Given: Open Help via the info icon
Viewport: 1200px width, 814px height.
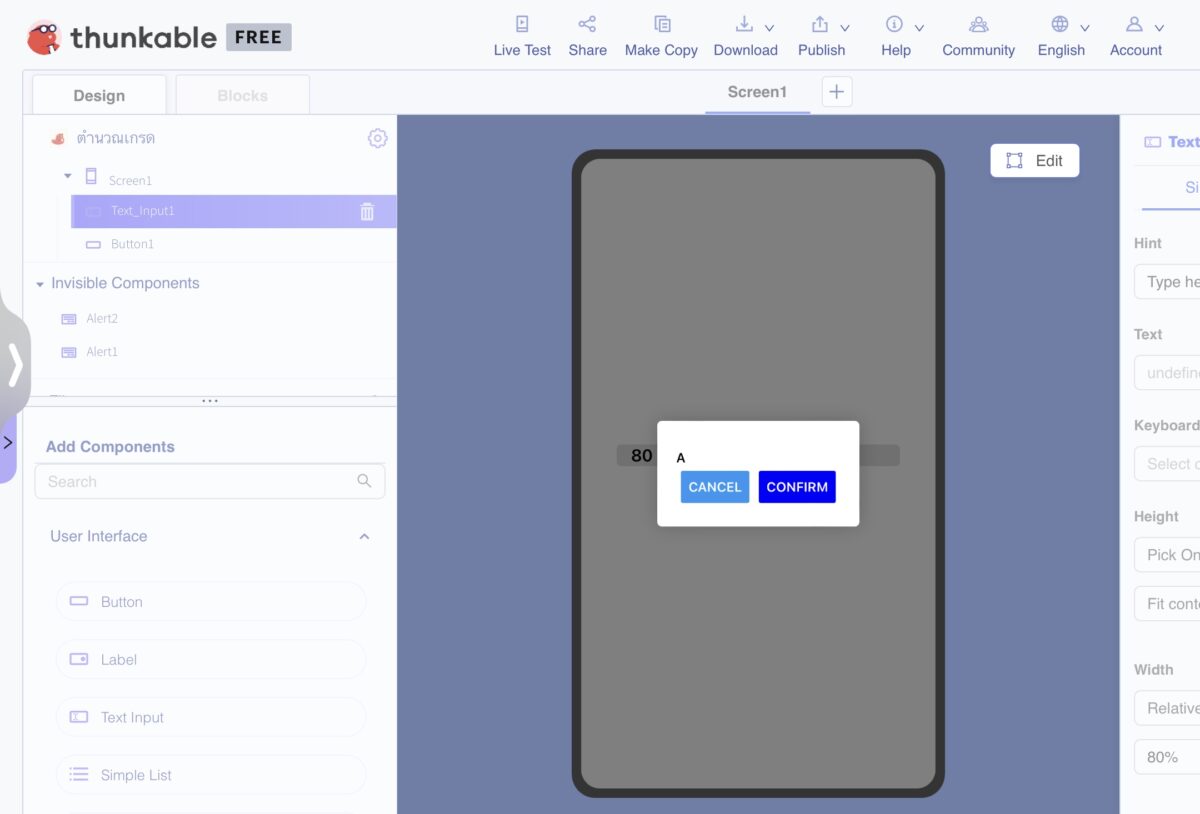Looking at the screenshot, I should 893,22.
